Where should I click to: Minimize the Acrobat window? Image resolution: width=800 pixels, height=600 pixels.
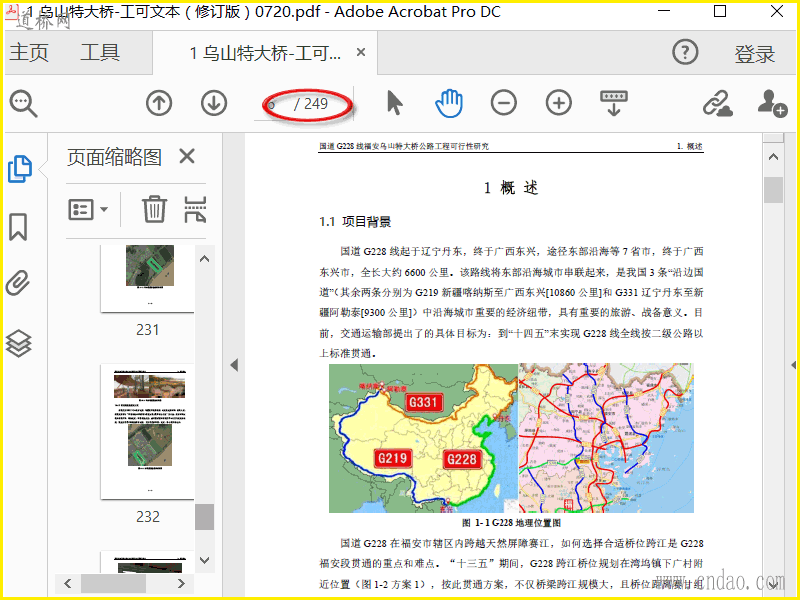tap(664, 11)
